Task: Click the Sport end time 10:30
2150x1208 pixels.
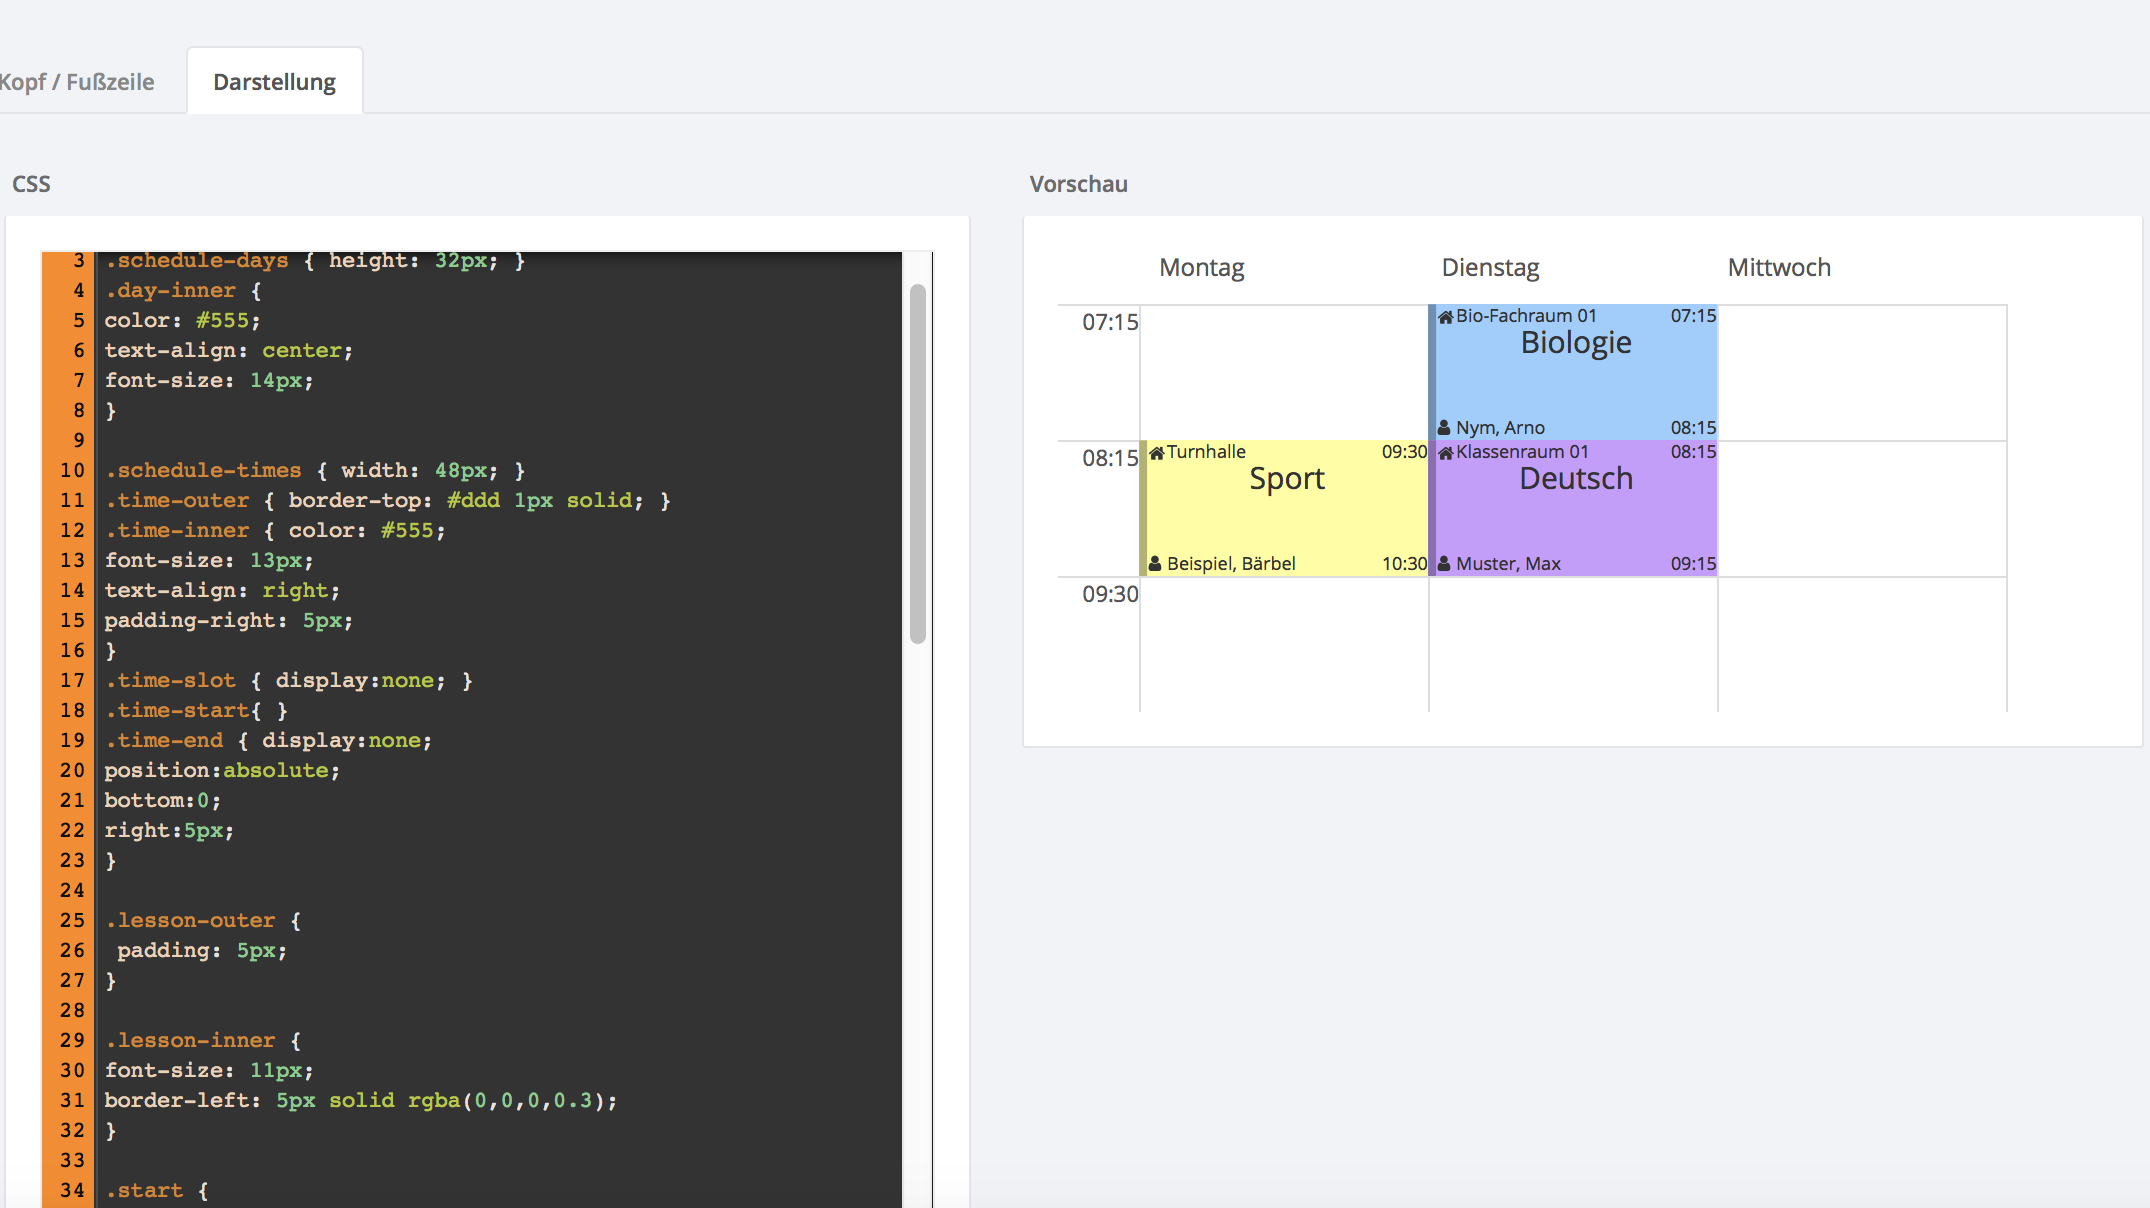Action: click(1404, 564)
